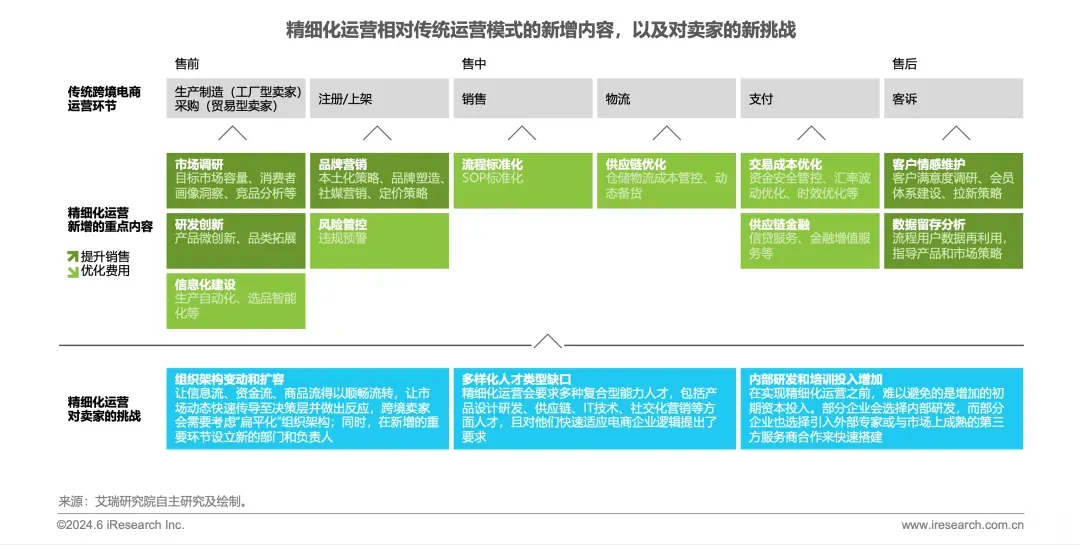This screenshot has height=545, width=1080.
Task: Click the 研发创新 card
Action: pyautogui.click(x=236, y=240)
